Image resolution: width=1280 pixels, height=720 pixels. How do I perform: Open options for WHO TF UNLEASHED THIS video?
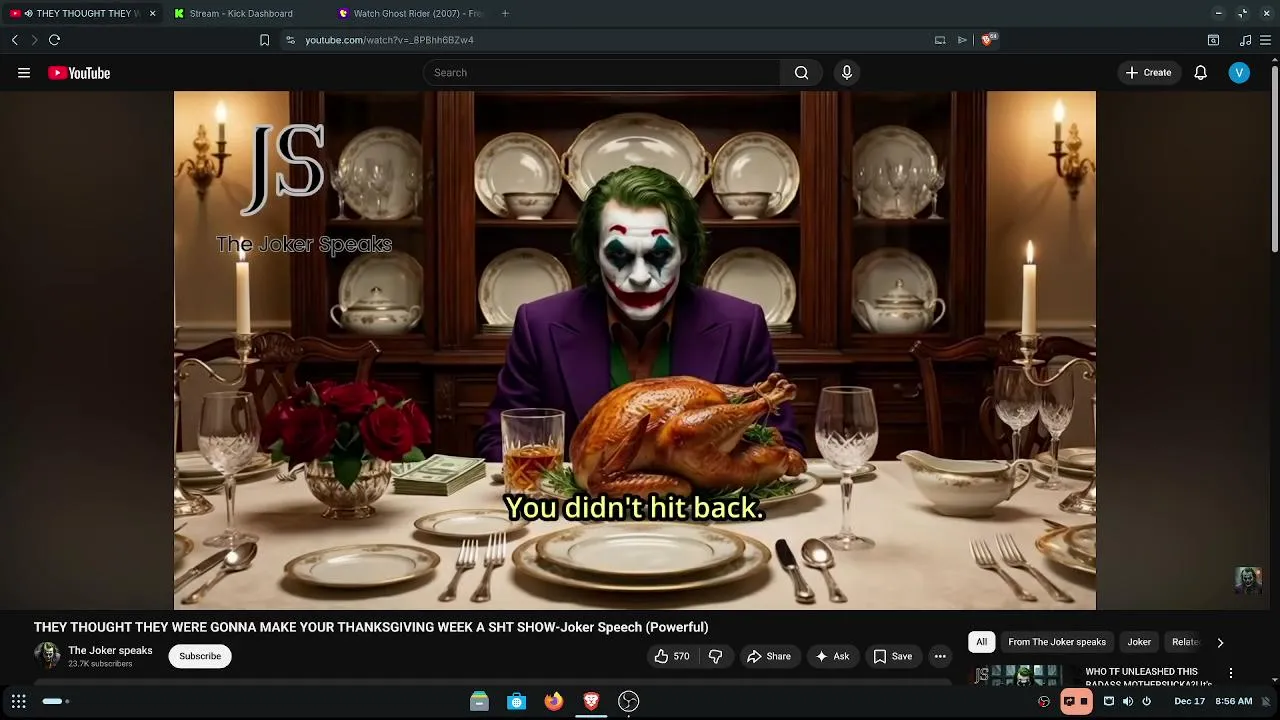click(x=1231, y=673)
